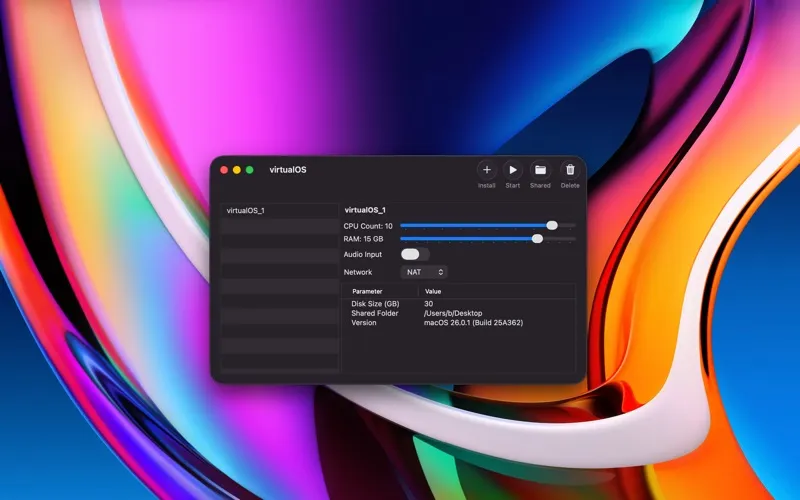Click the Version parameter label
The height and width of the screenshot is (500, 800).
point(364,322)
